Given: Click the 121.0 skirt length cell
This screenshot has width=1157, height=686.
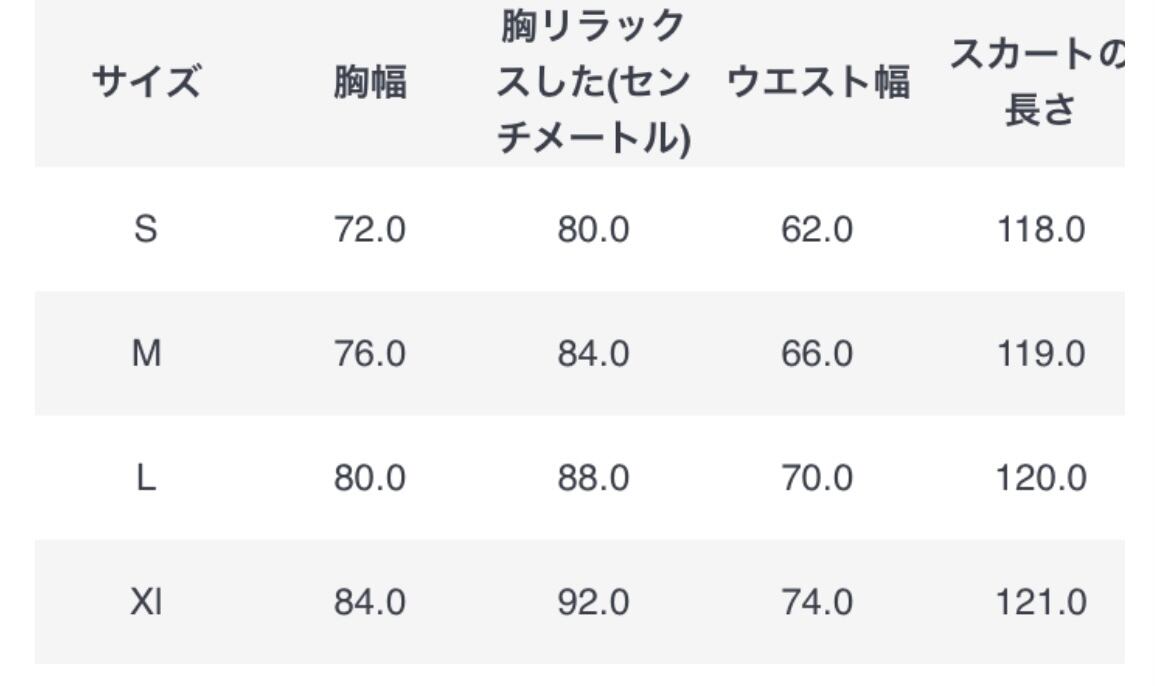Looking at the screenshot, I should [x=1040, y=603].
